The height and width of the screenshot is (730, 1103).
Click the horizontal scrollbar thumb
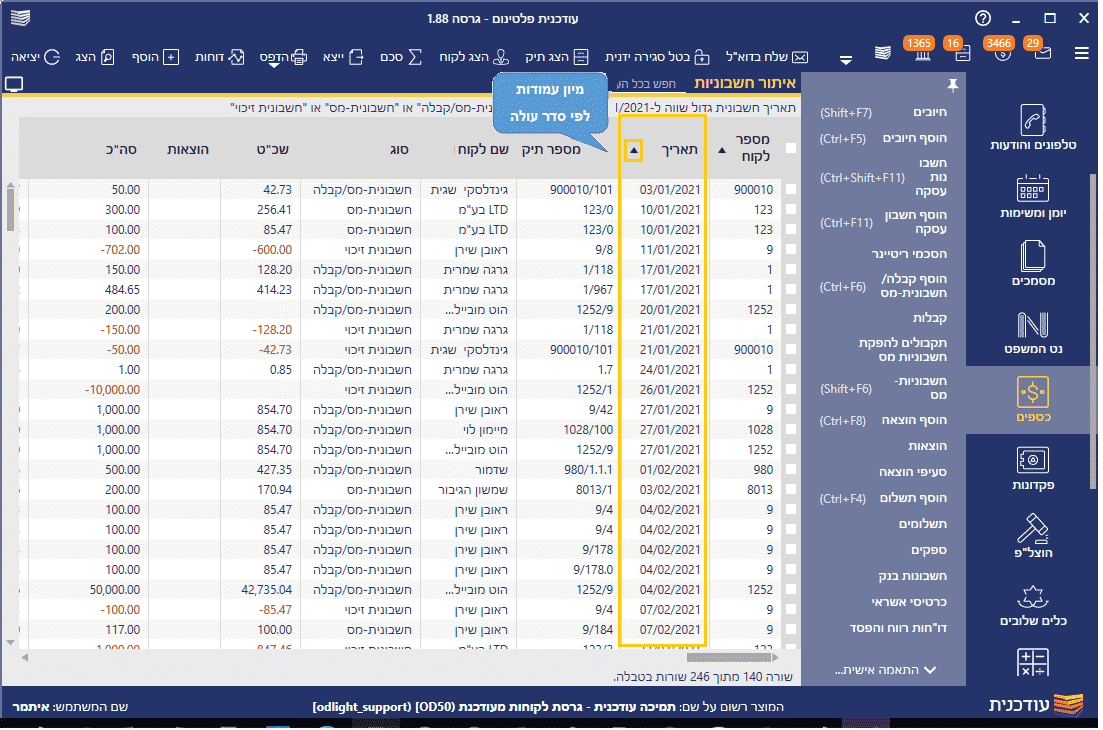pos(728,658)
